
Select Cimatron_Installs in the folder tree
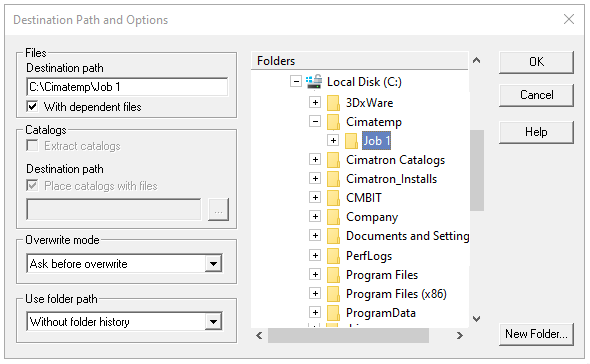click(391, 179)
